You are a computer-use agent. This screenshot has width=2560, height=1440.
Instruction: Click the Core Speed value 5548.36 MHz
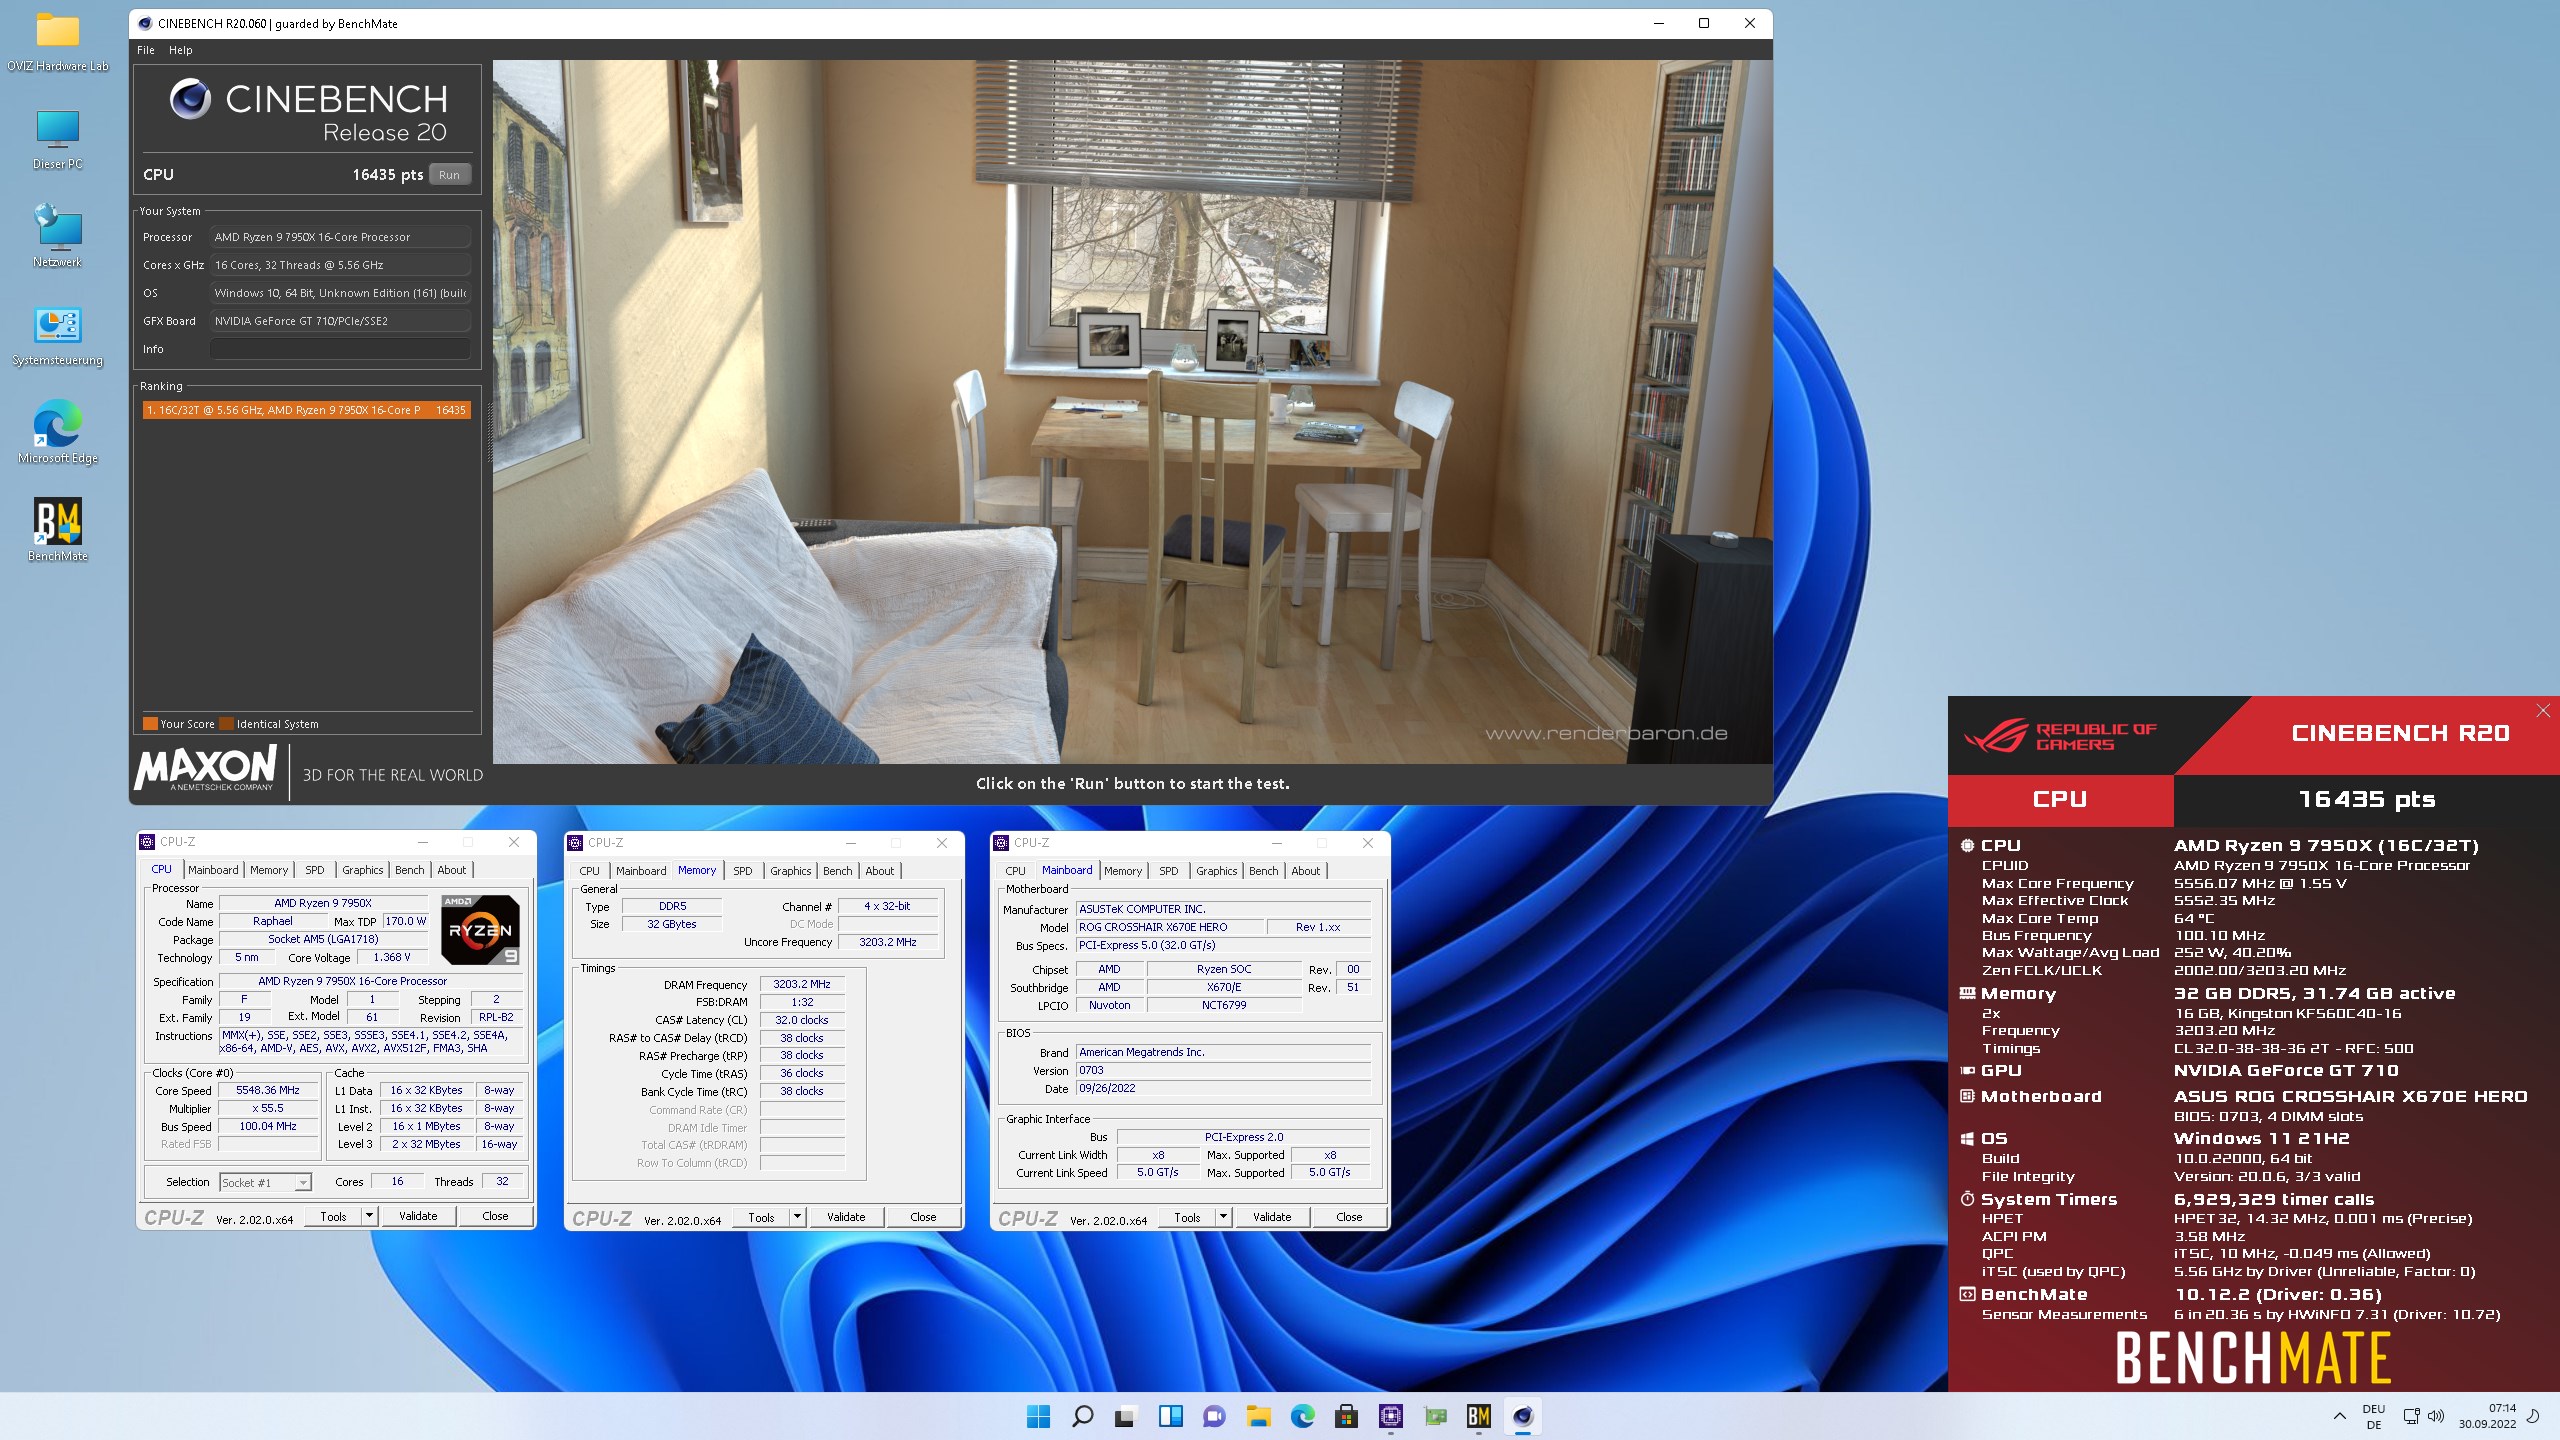[x=268, y=1091]
